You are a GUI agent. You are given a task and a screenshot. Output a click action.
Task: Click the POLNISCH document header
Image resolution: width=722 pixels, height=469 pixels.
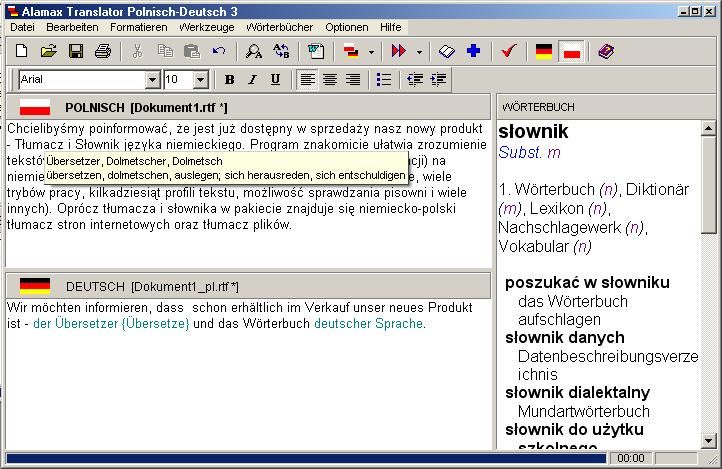(249, 107)
